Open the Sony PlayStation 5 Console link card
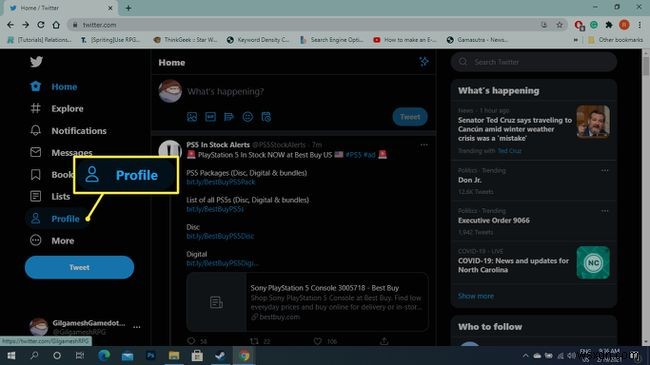Viewport: 650px width, 365px height. pos(307,302)
